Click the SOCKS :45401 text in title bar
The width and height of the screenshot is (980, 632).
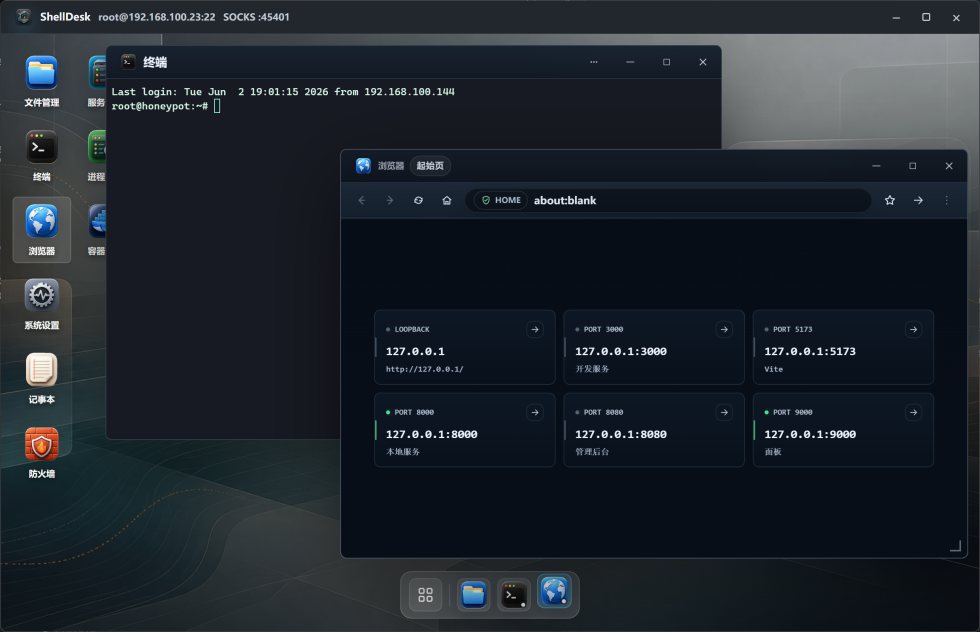point(256,17)
